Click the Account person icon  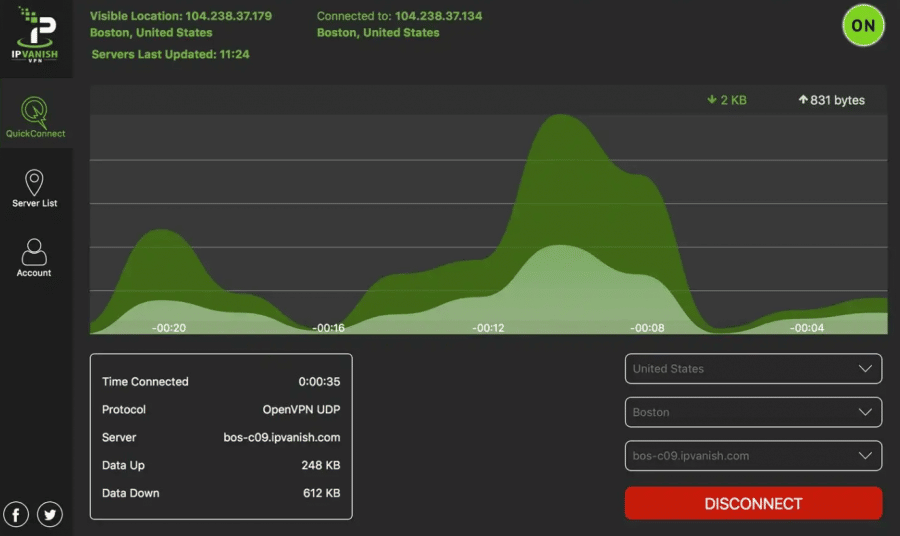click(x=34, y=252)
